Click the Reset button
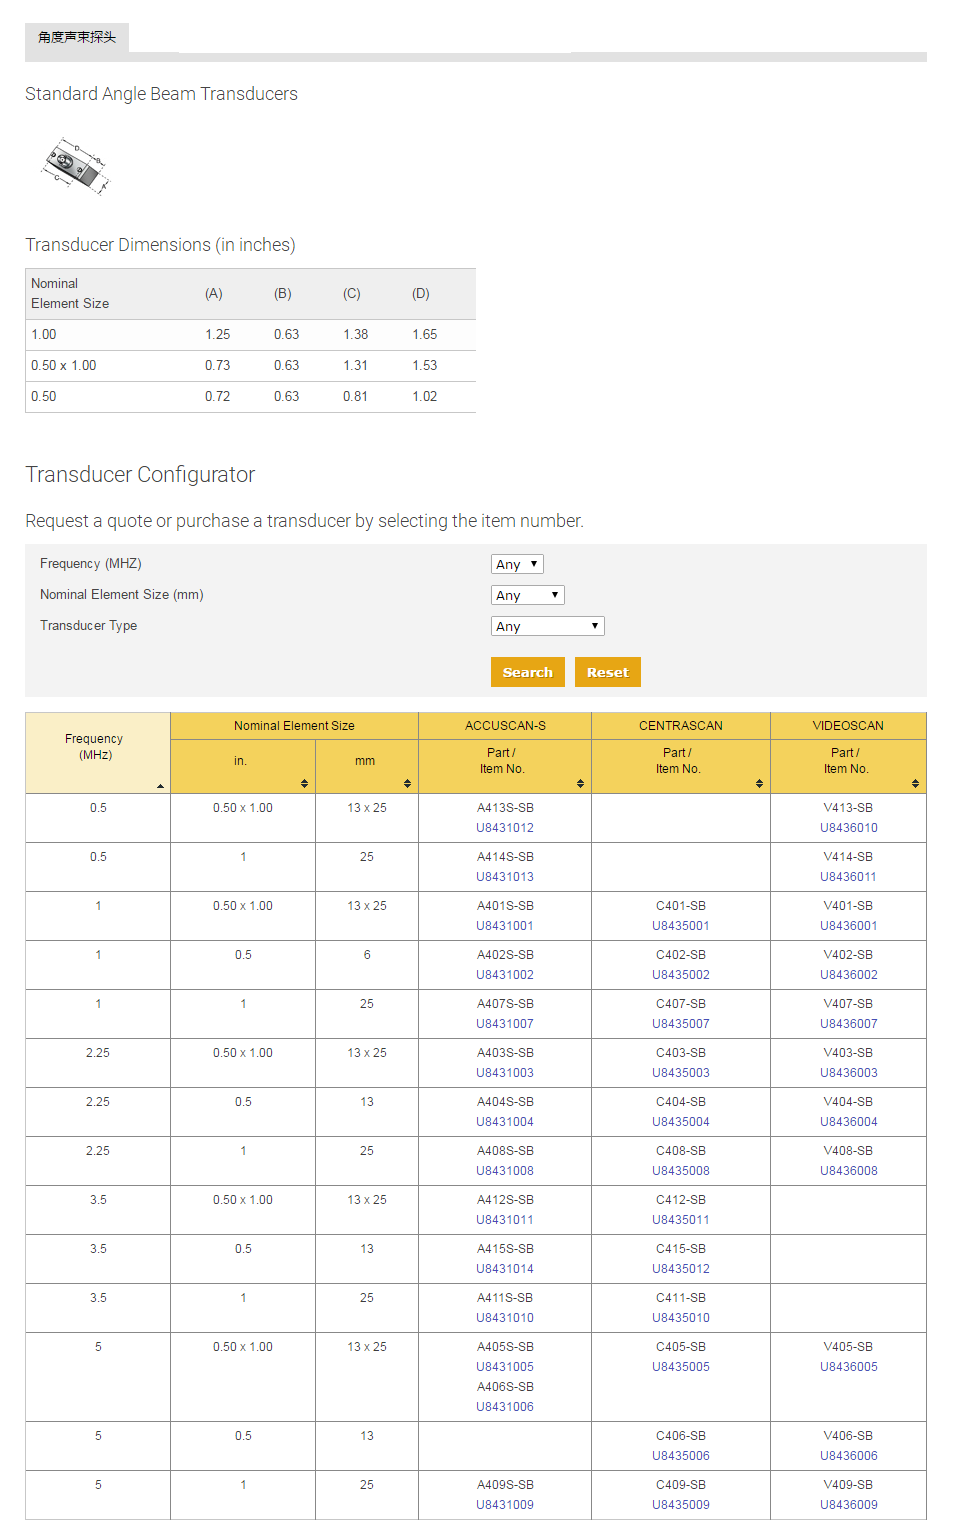The image size is (953, 1537). coord(608,672)
